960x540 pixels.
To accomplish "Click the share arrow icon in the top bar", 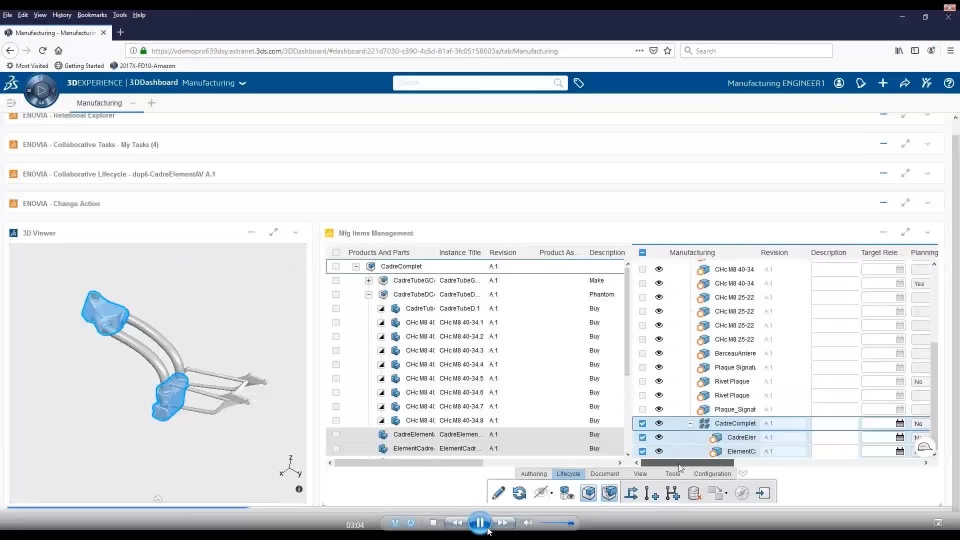I will click(905, 83).
